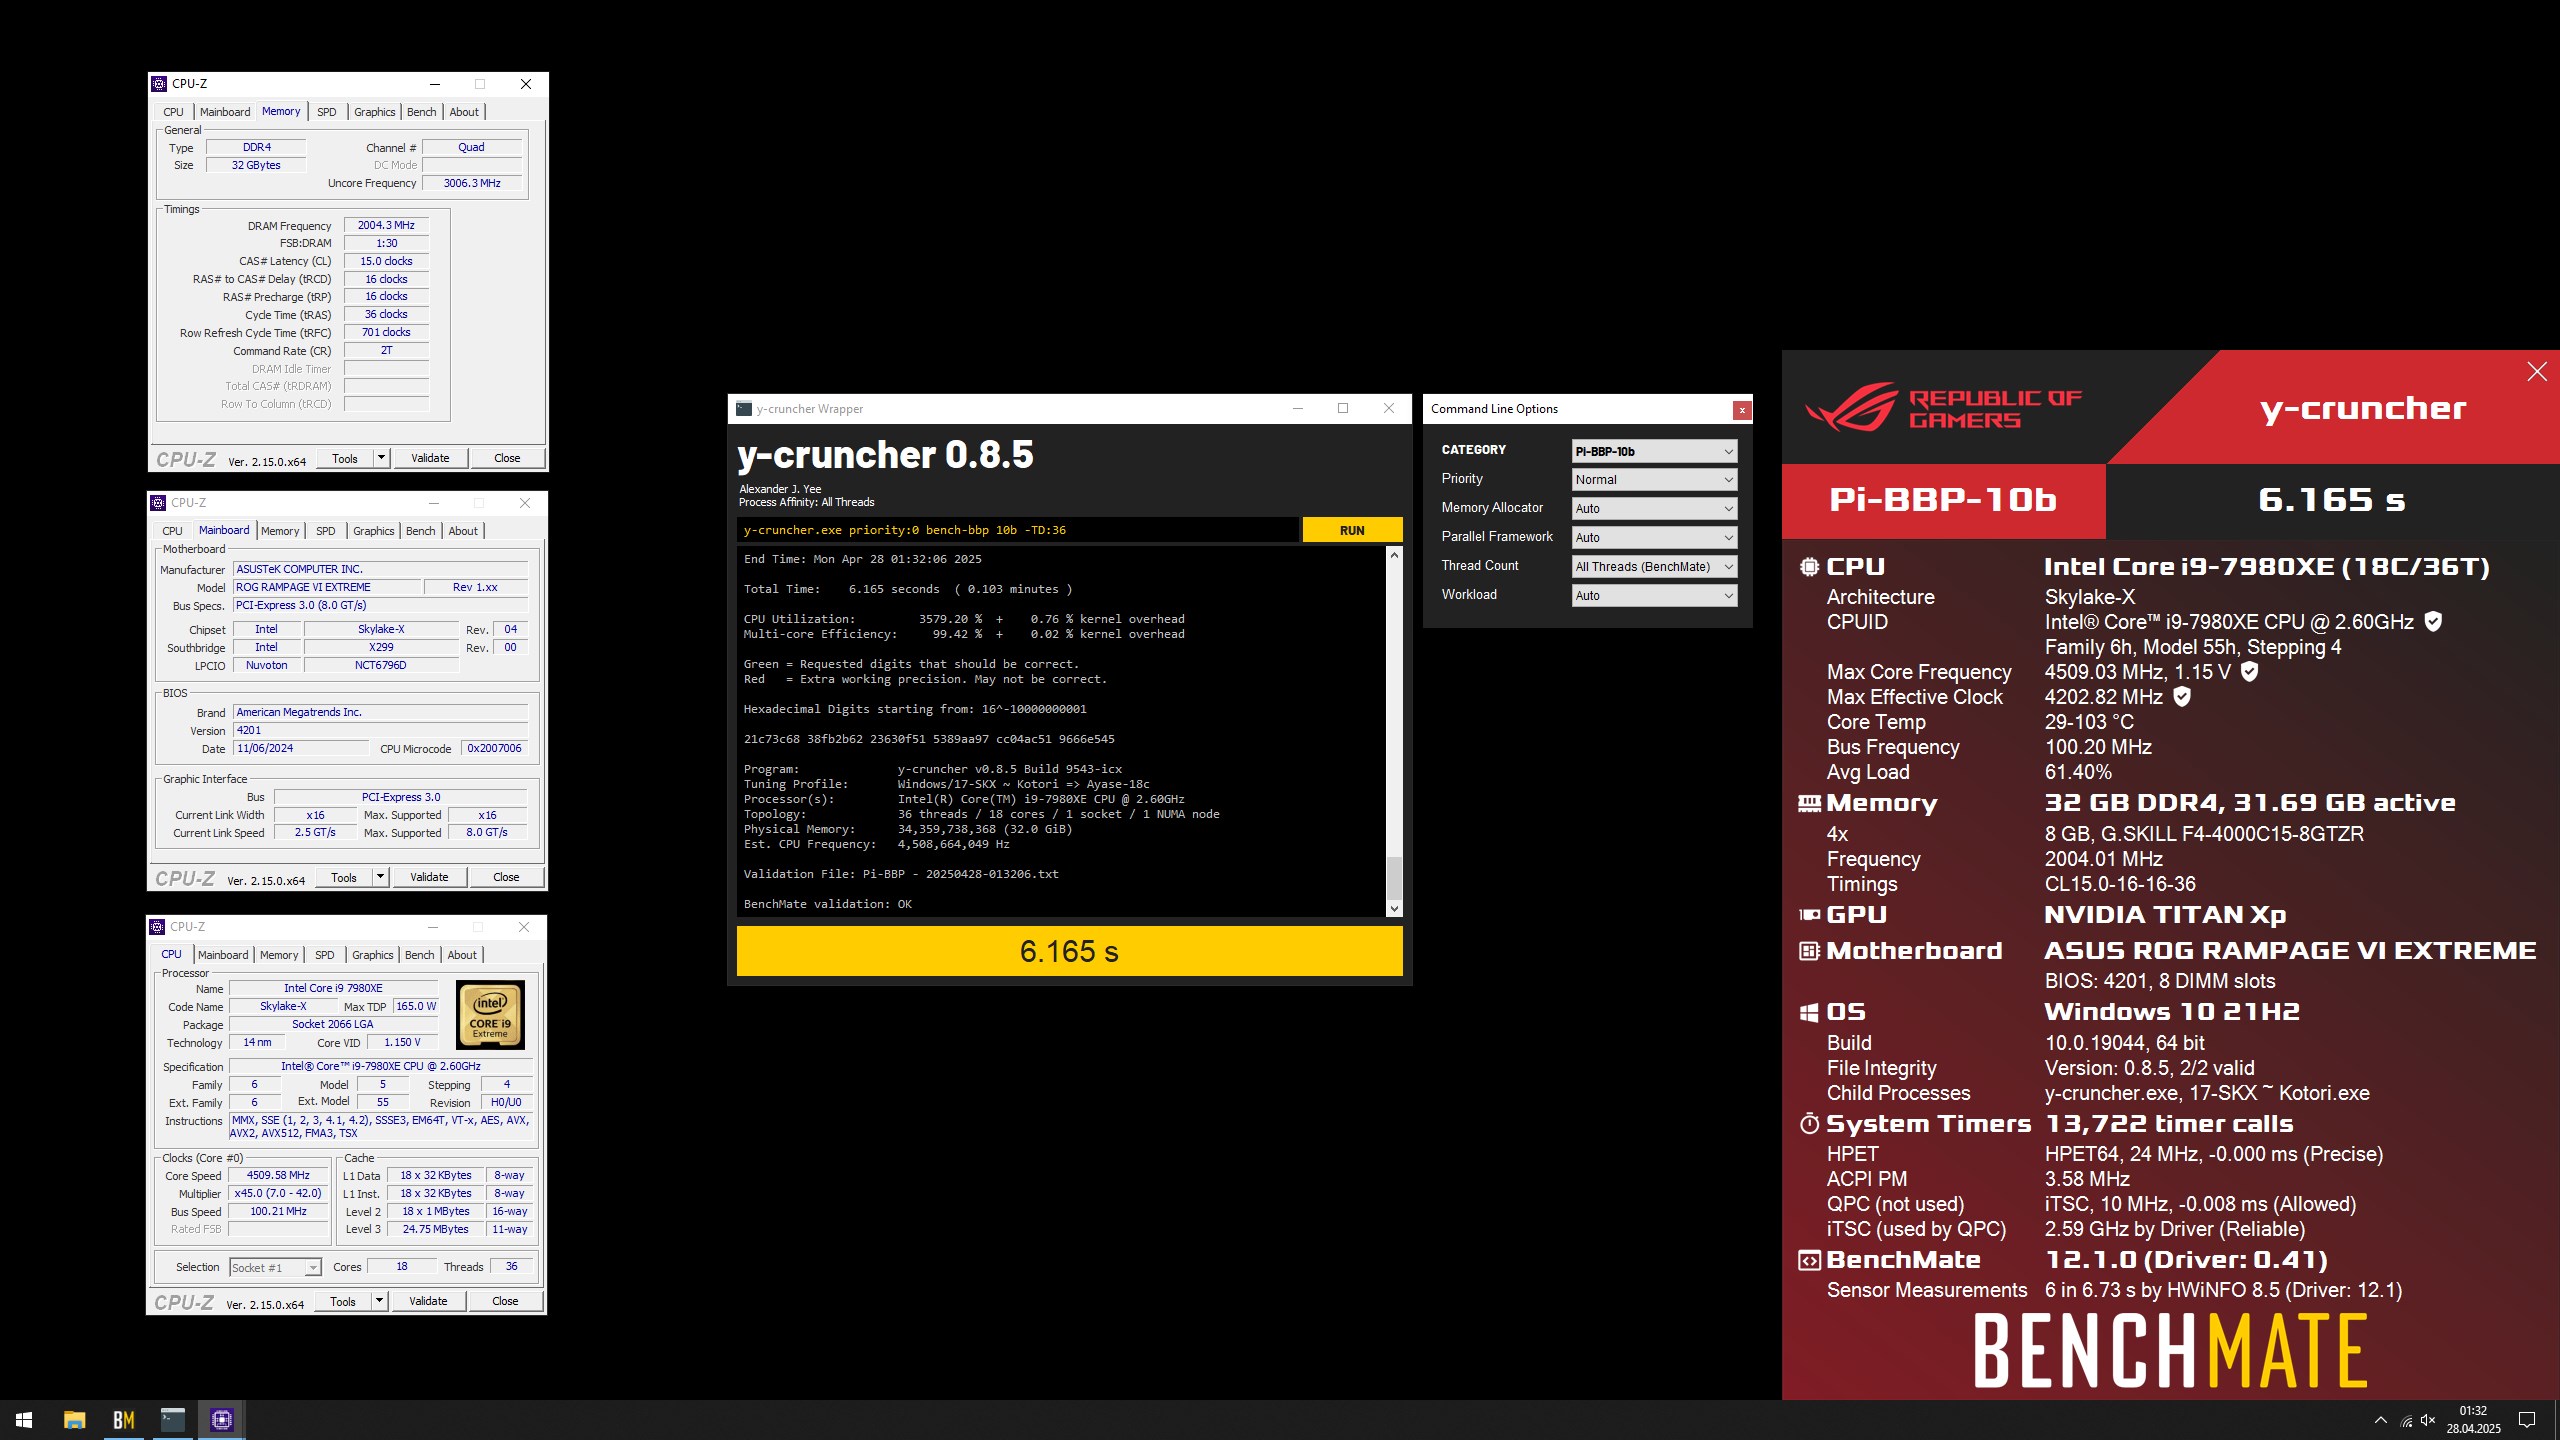The height and width of the screenshot is (1440, 2560).
Task: Click the System Timers stopwatch icon
Action: (1809, 1124)
